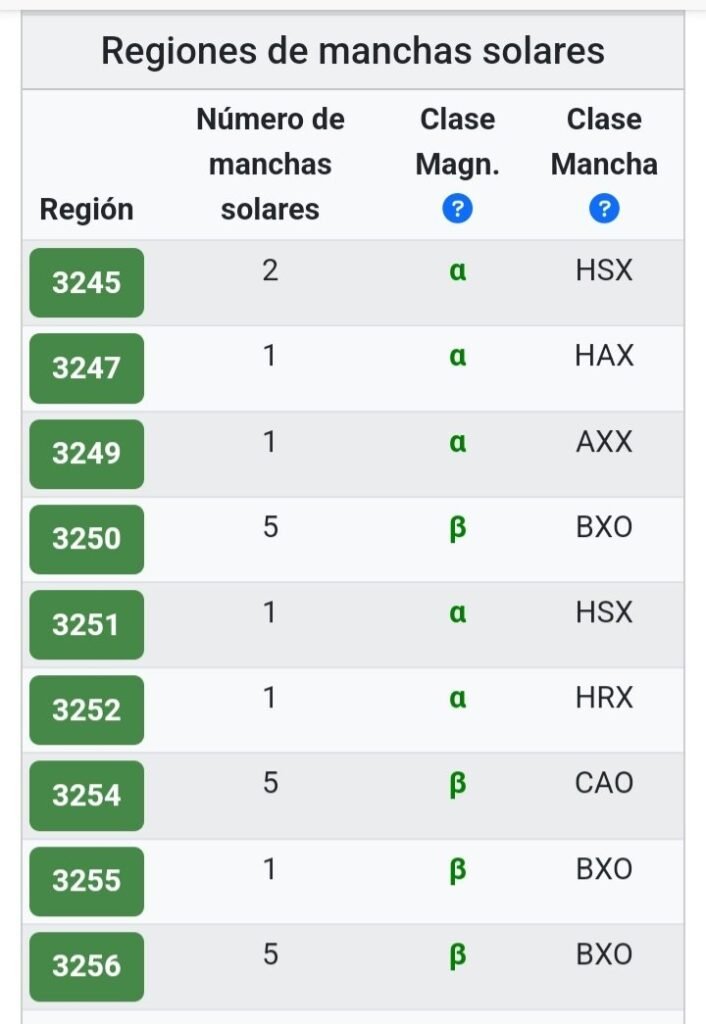Click the HRX spot class for 3252
The image size is (706, 1024).
pos(604,698)
